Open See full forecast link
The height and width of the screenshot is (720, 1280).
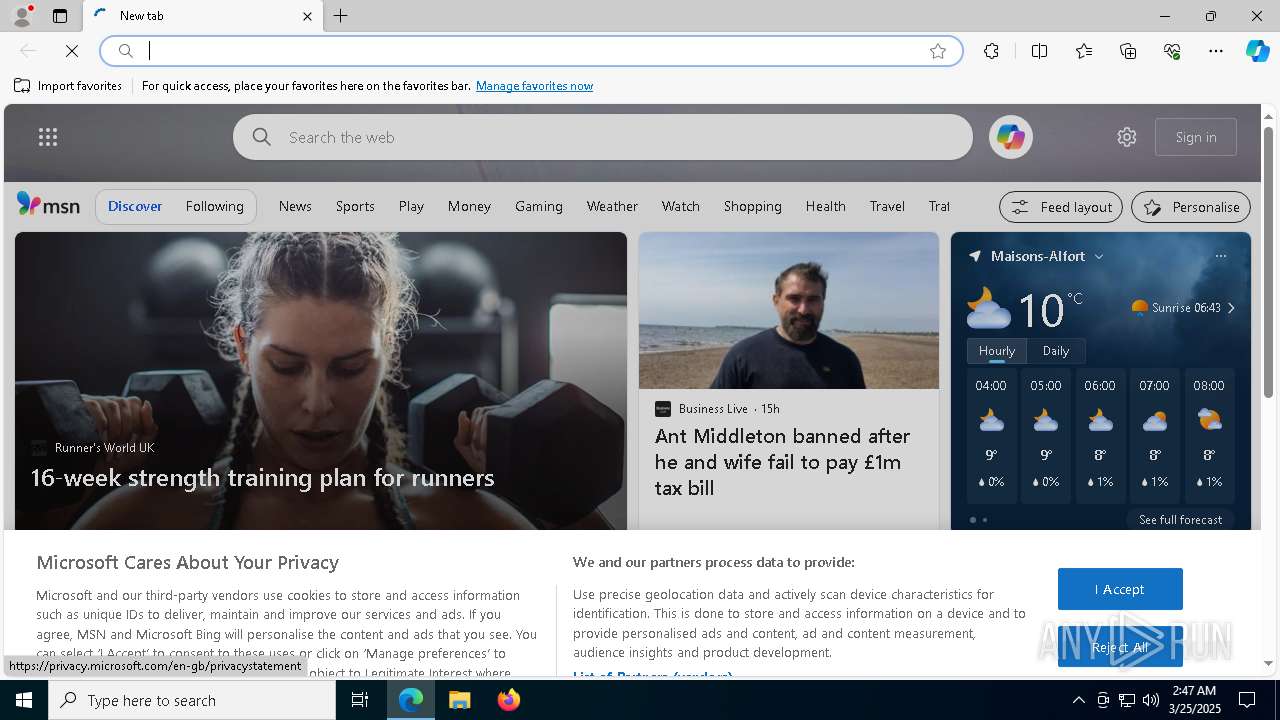[1180, 520]
